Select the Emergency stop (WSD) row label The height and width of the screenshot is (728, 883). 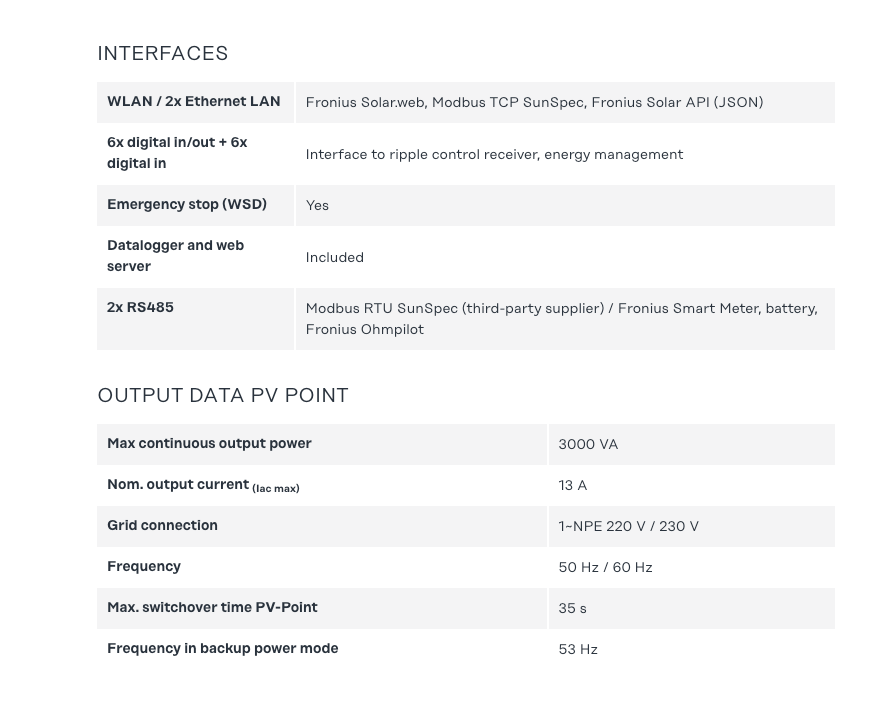(x=187, y=204)
